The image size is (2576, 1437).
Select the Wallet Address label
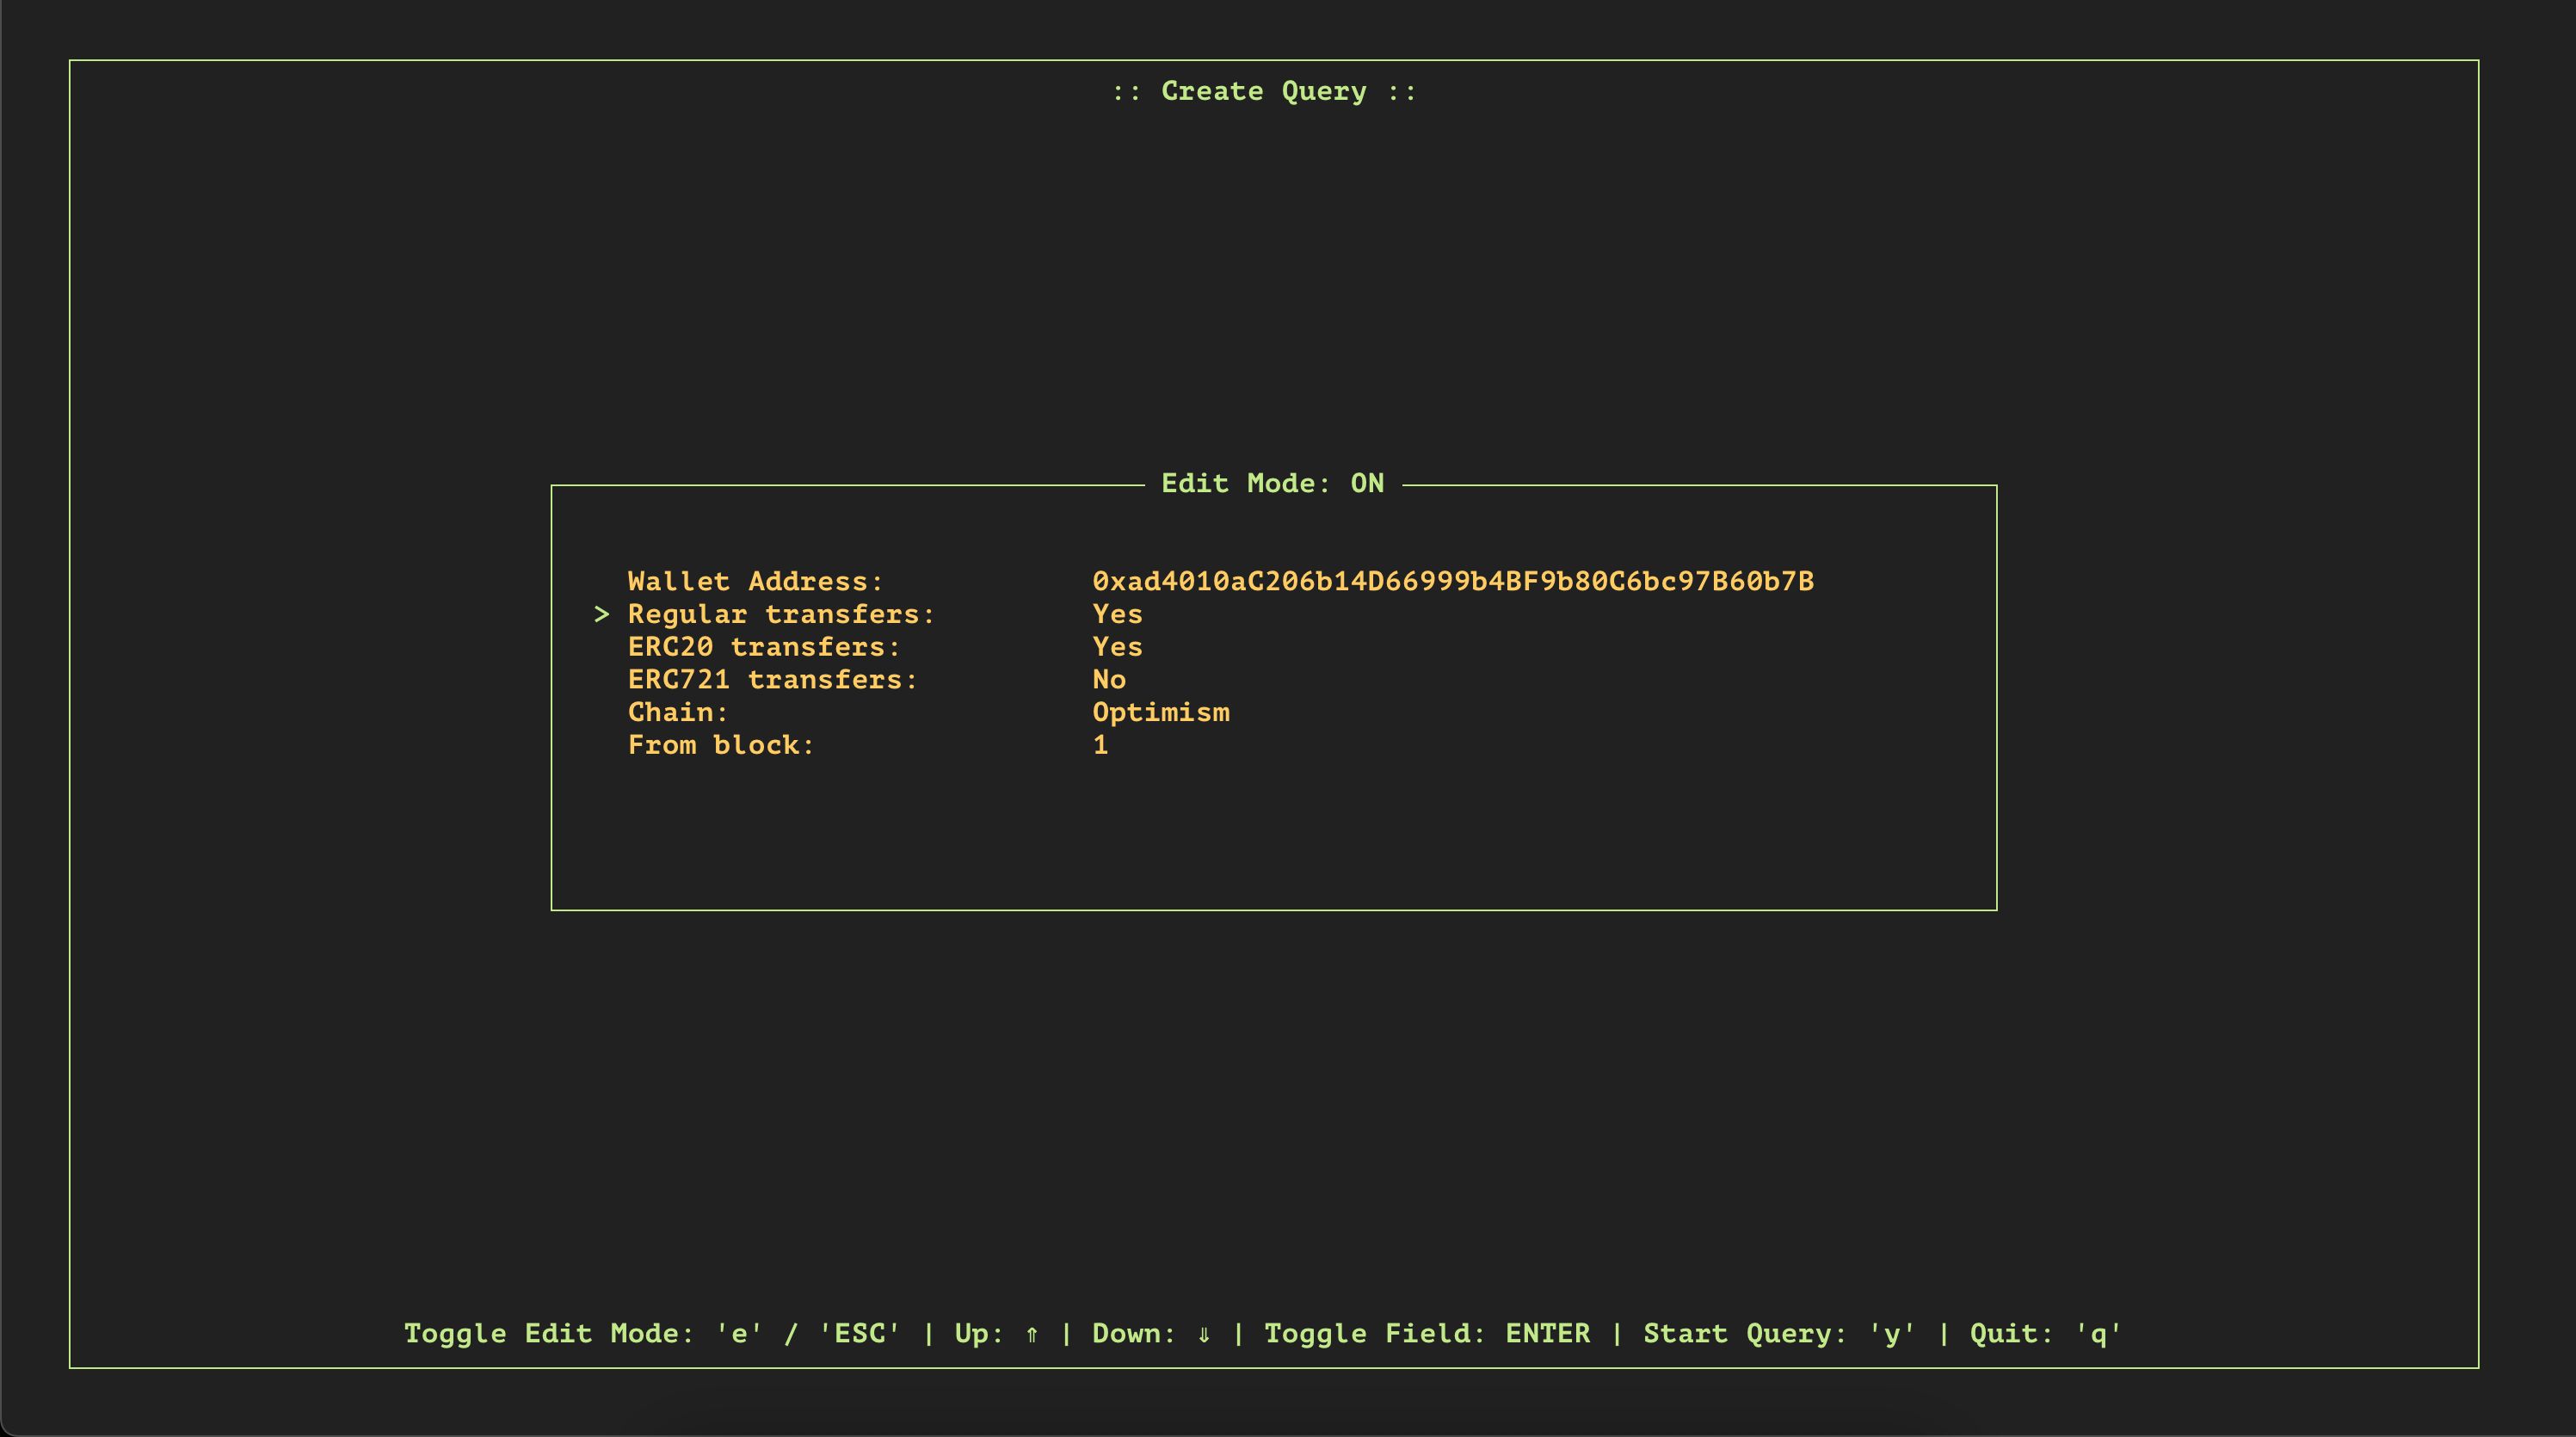click(756, 581)
